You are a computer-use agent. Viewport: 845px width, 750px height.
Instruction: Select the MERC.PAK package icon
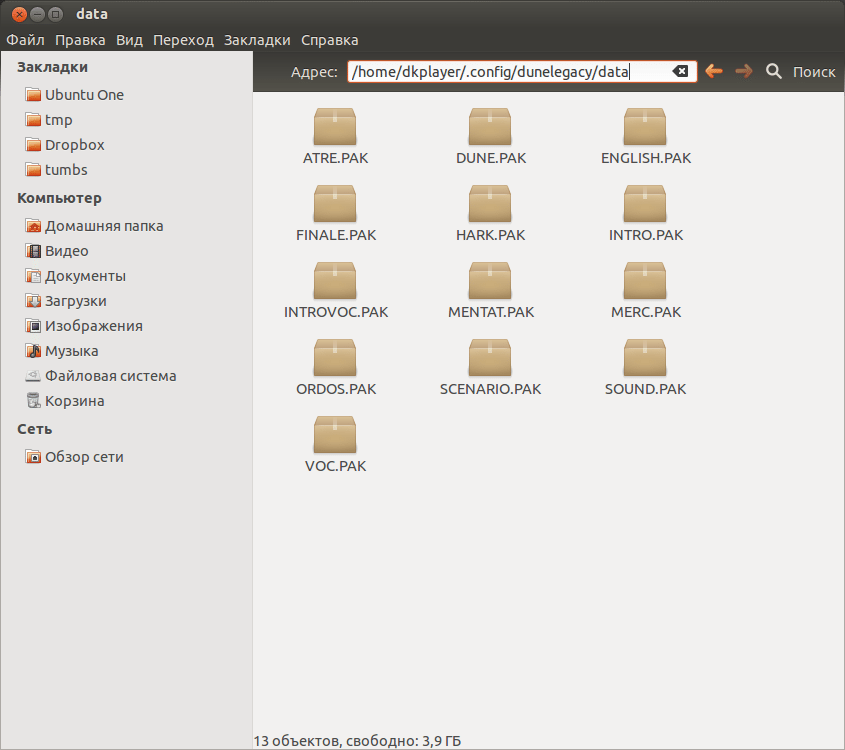(x=645, y=281)
